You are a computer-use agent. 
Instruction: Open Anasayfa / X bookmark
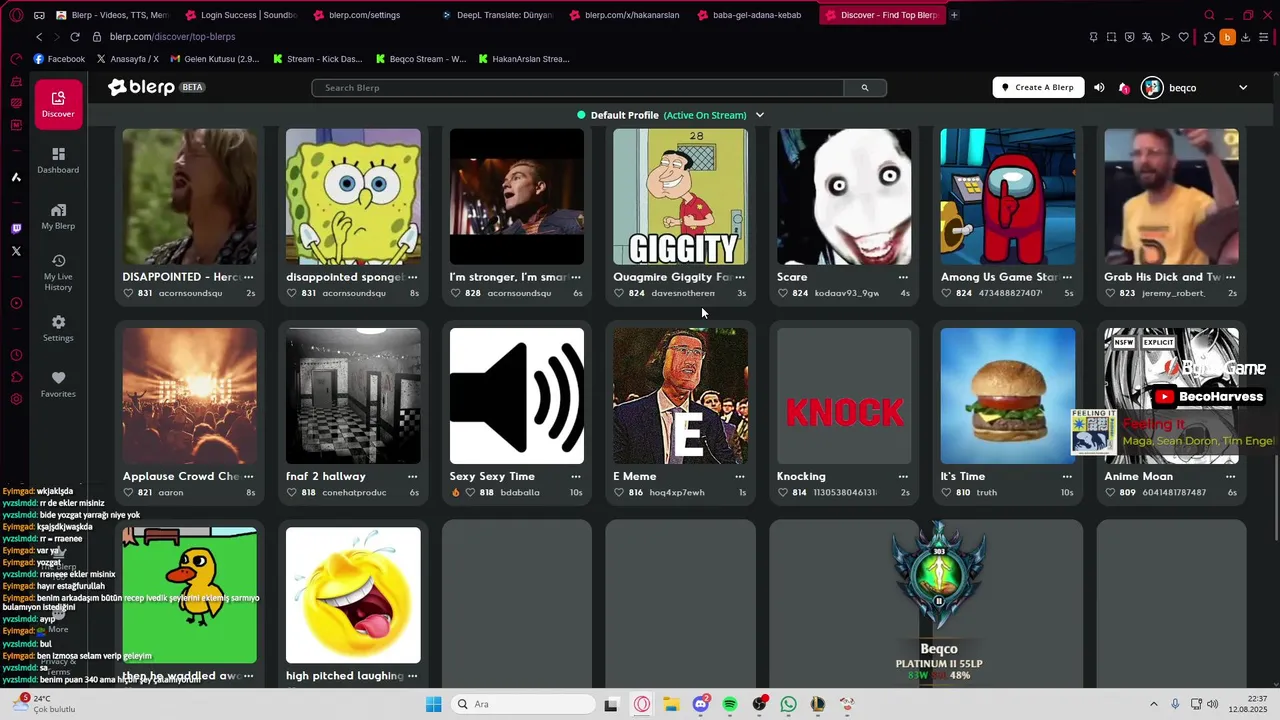coord(127,59)
